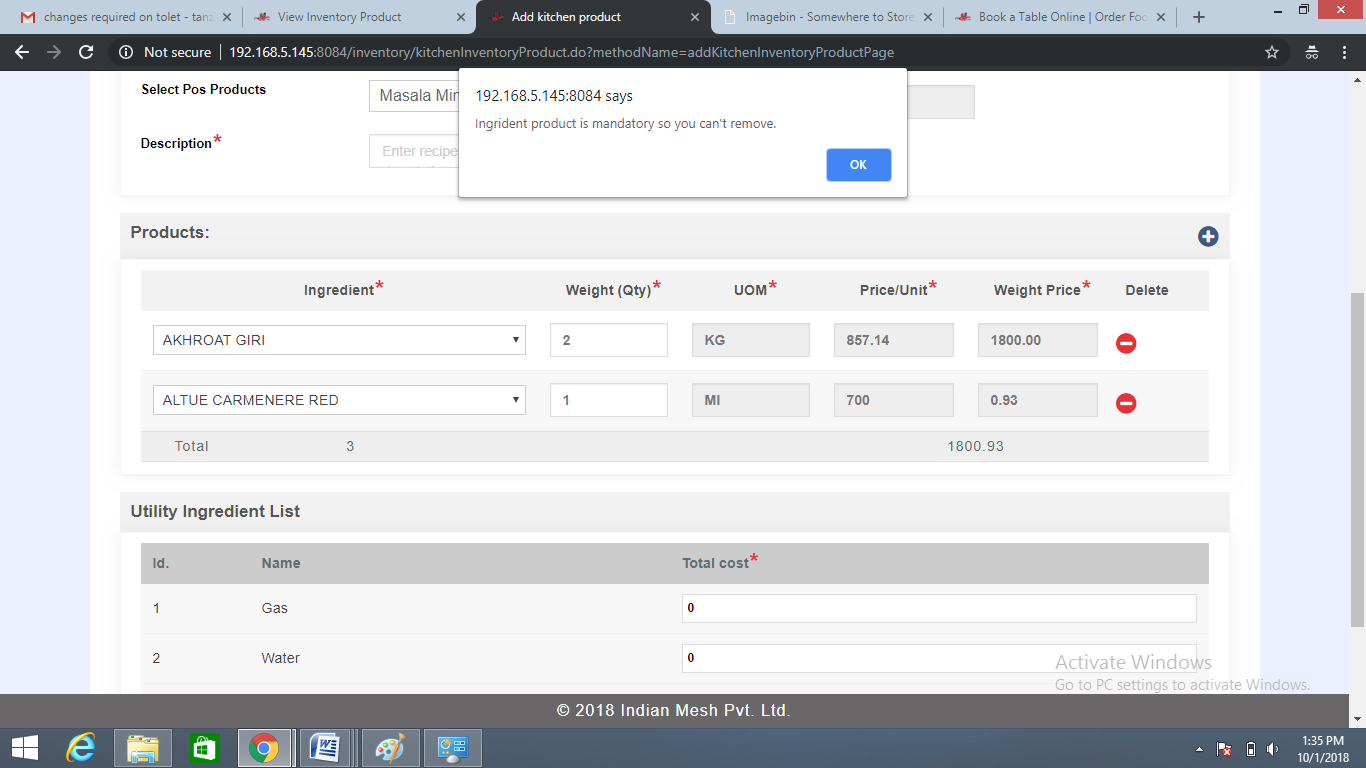Open the Select Pos Products dropdown

tap(414, 96)
